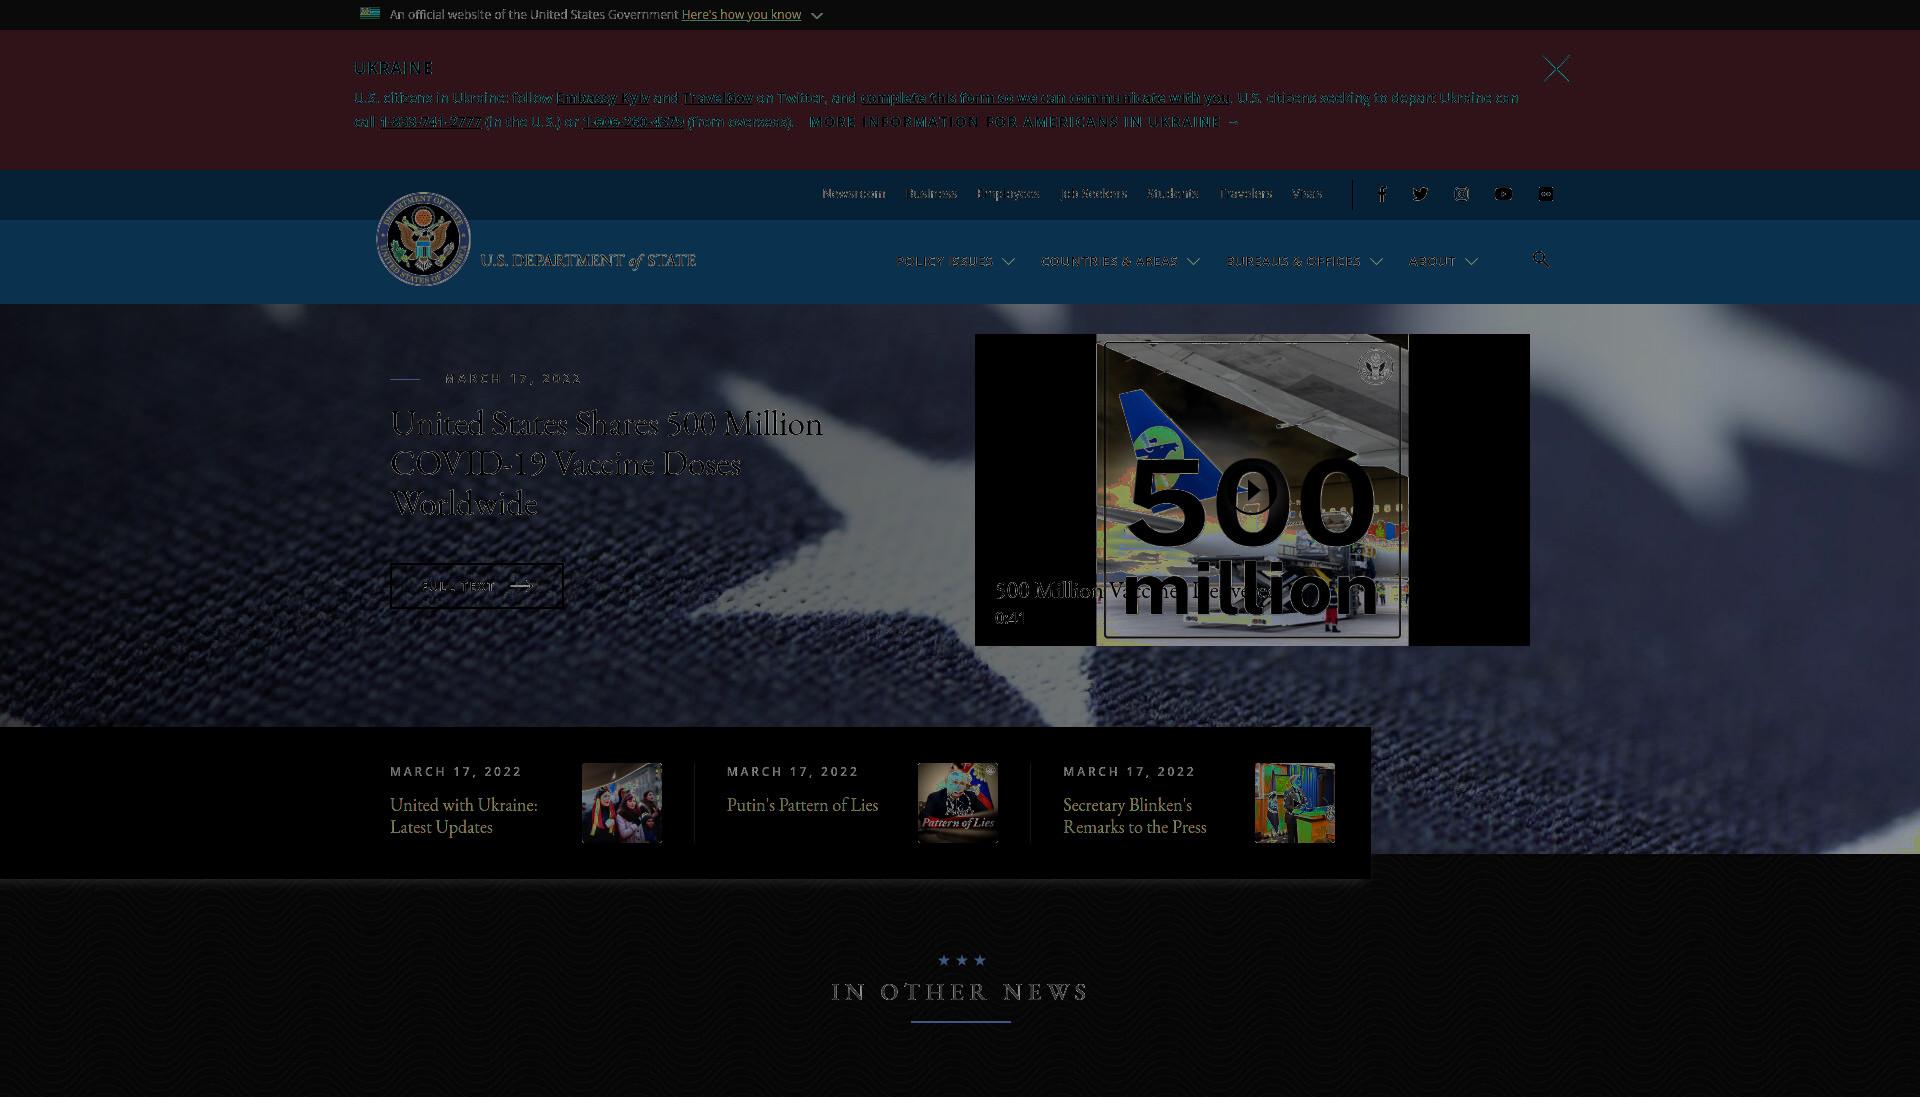This screenshot has width=1920, height=1097.
Task: Expand the Countries & Areas menu
Action: pos(1120,261)
